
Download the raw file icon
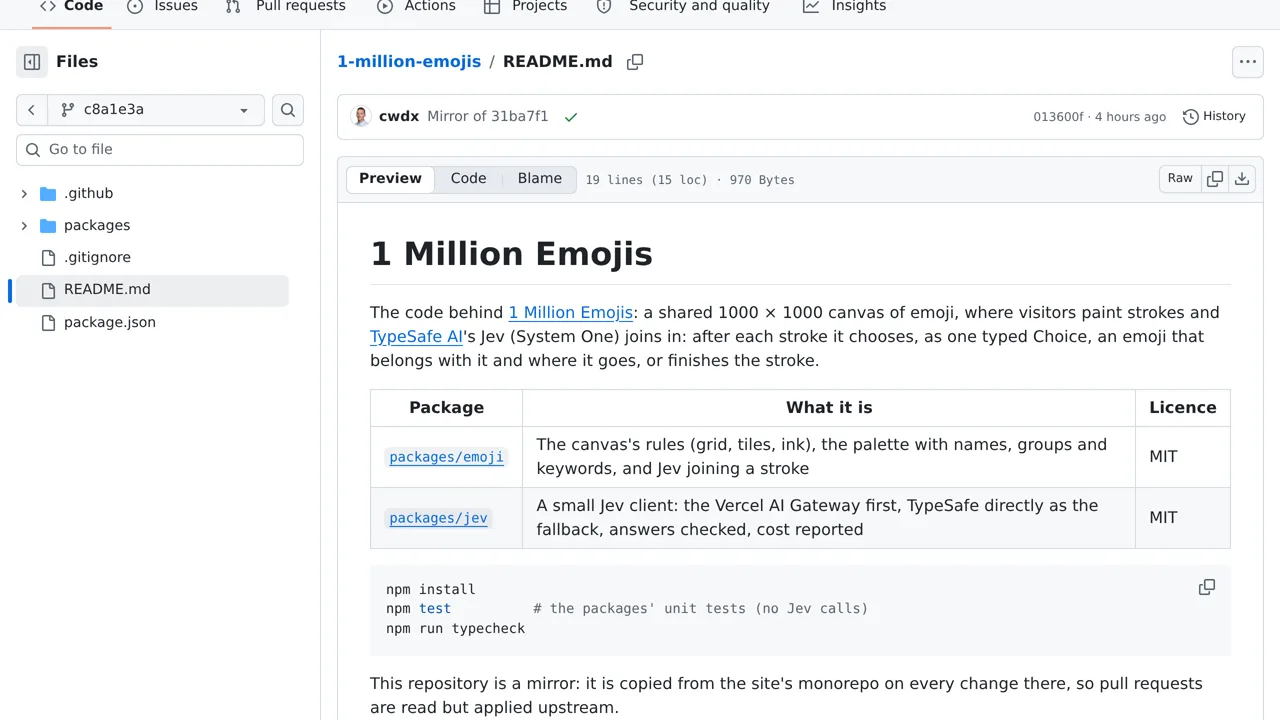point(1242,179)
